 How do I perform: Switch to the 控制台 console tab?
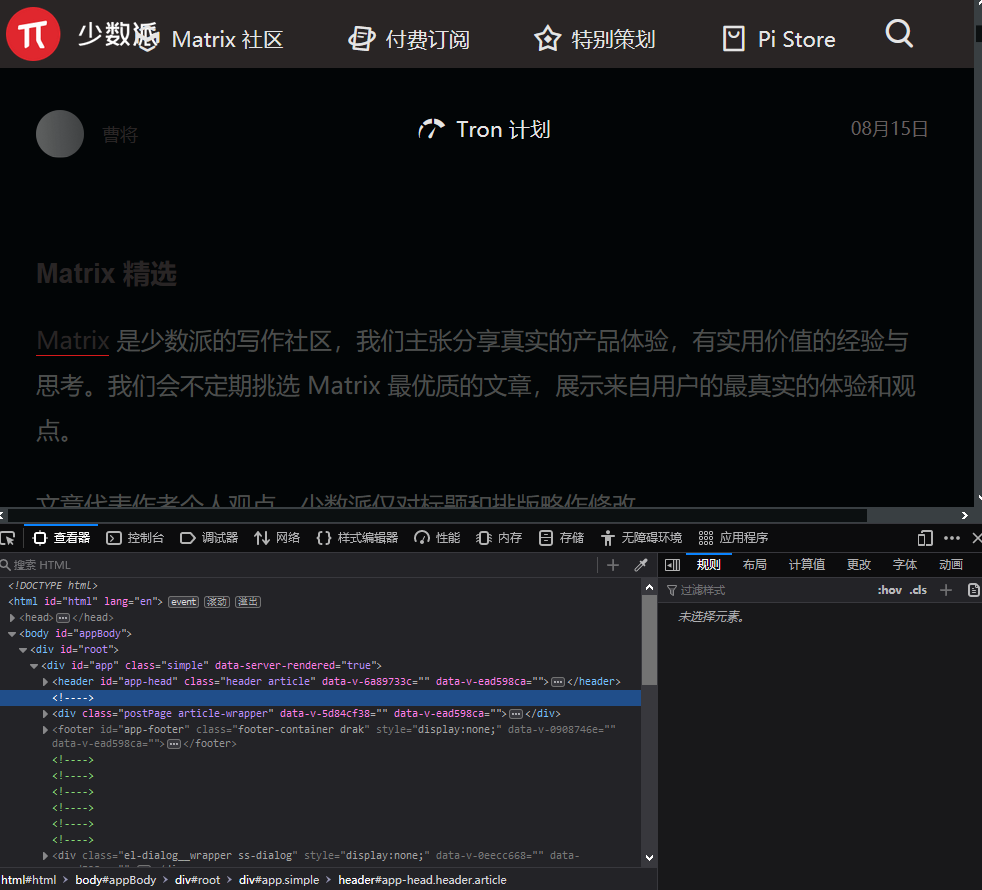135,538
